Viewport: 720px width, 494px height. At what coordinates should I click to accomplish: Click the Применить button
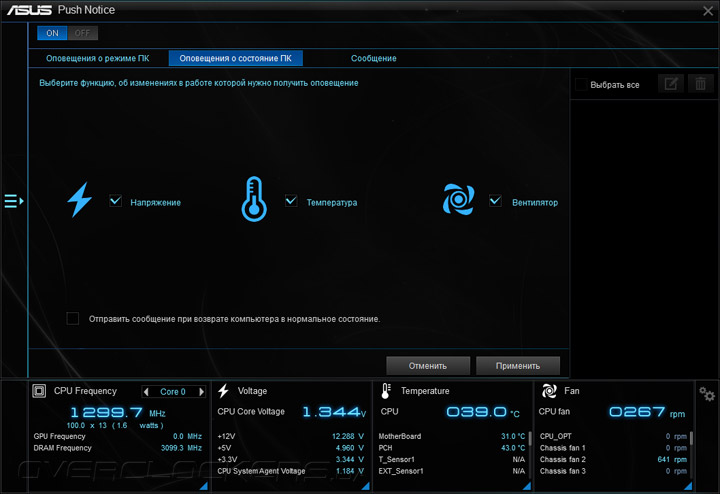[x=518, y=366]
